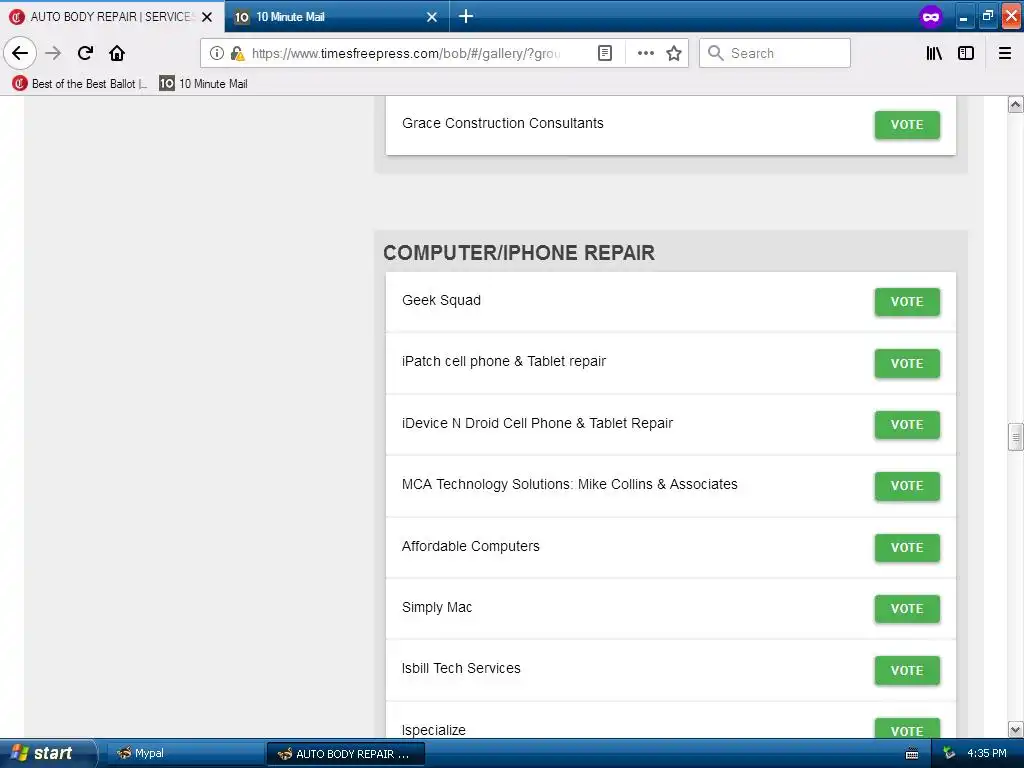The width and height of the screenshot is (1024, 768).
Task: Open the hamburger application menu
Action: (x=1005, y=53)
